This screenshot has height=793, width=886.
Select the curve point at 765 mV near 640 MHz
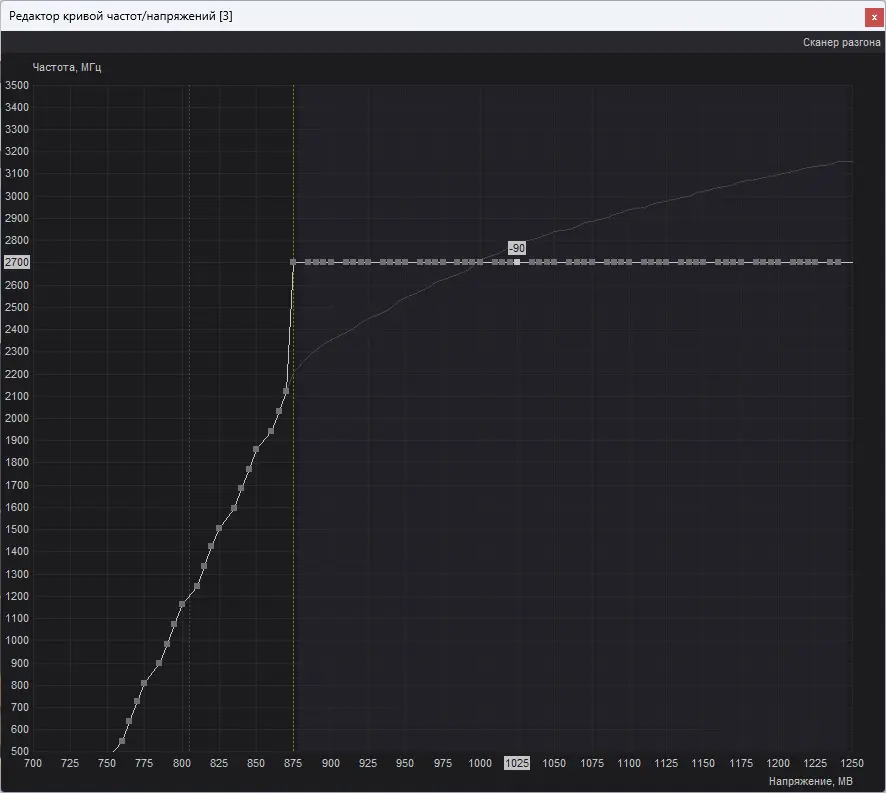tap(129, 721)
